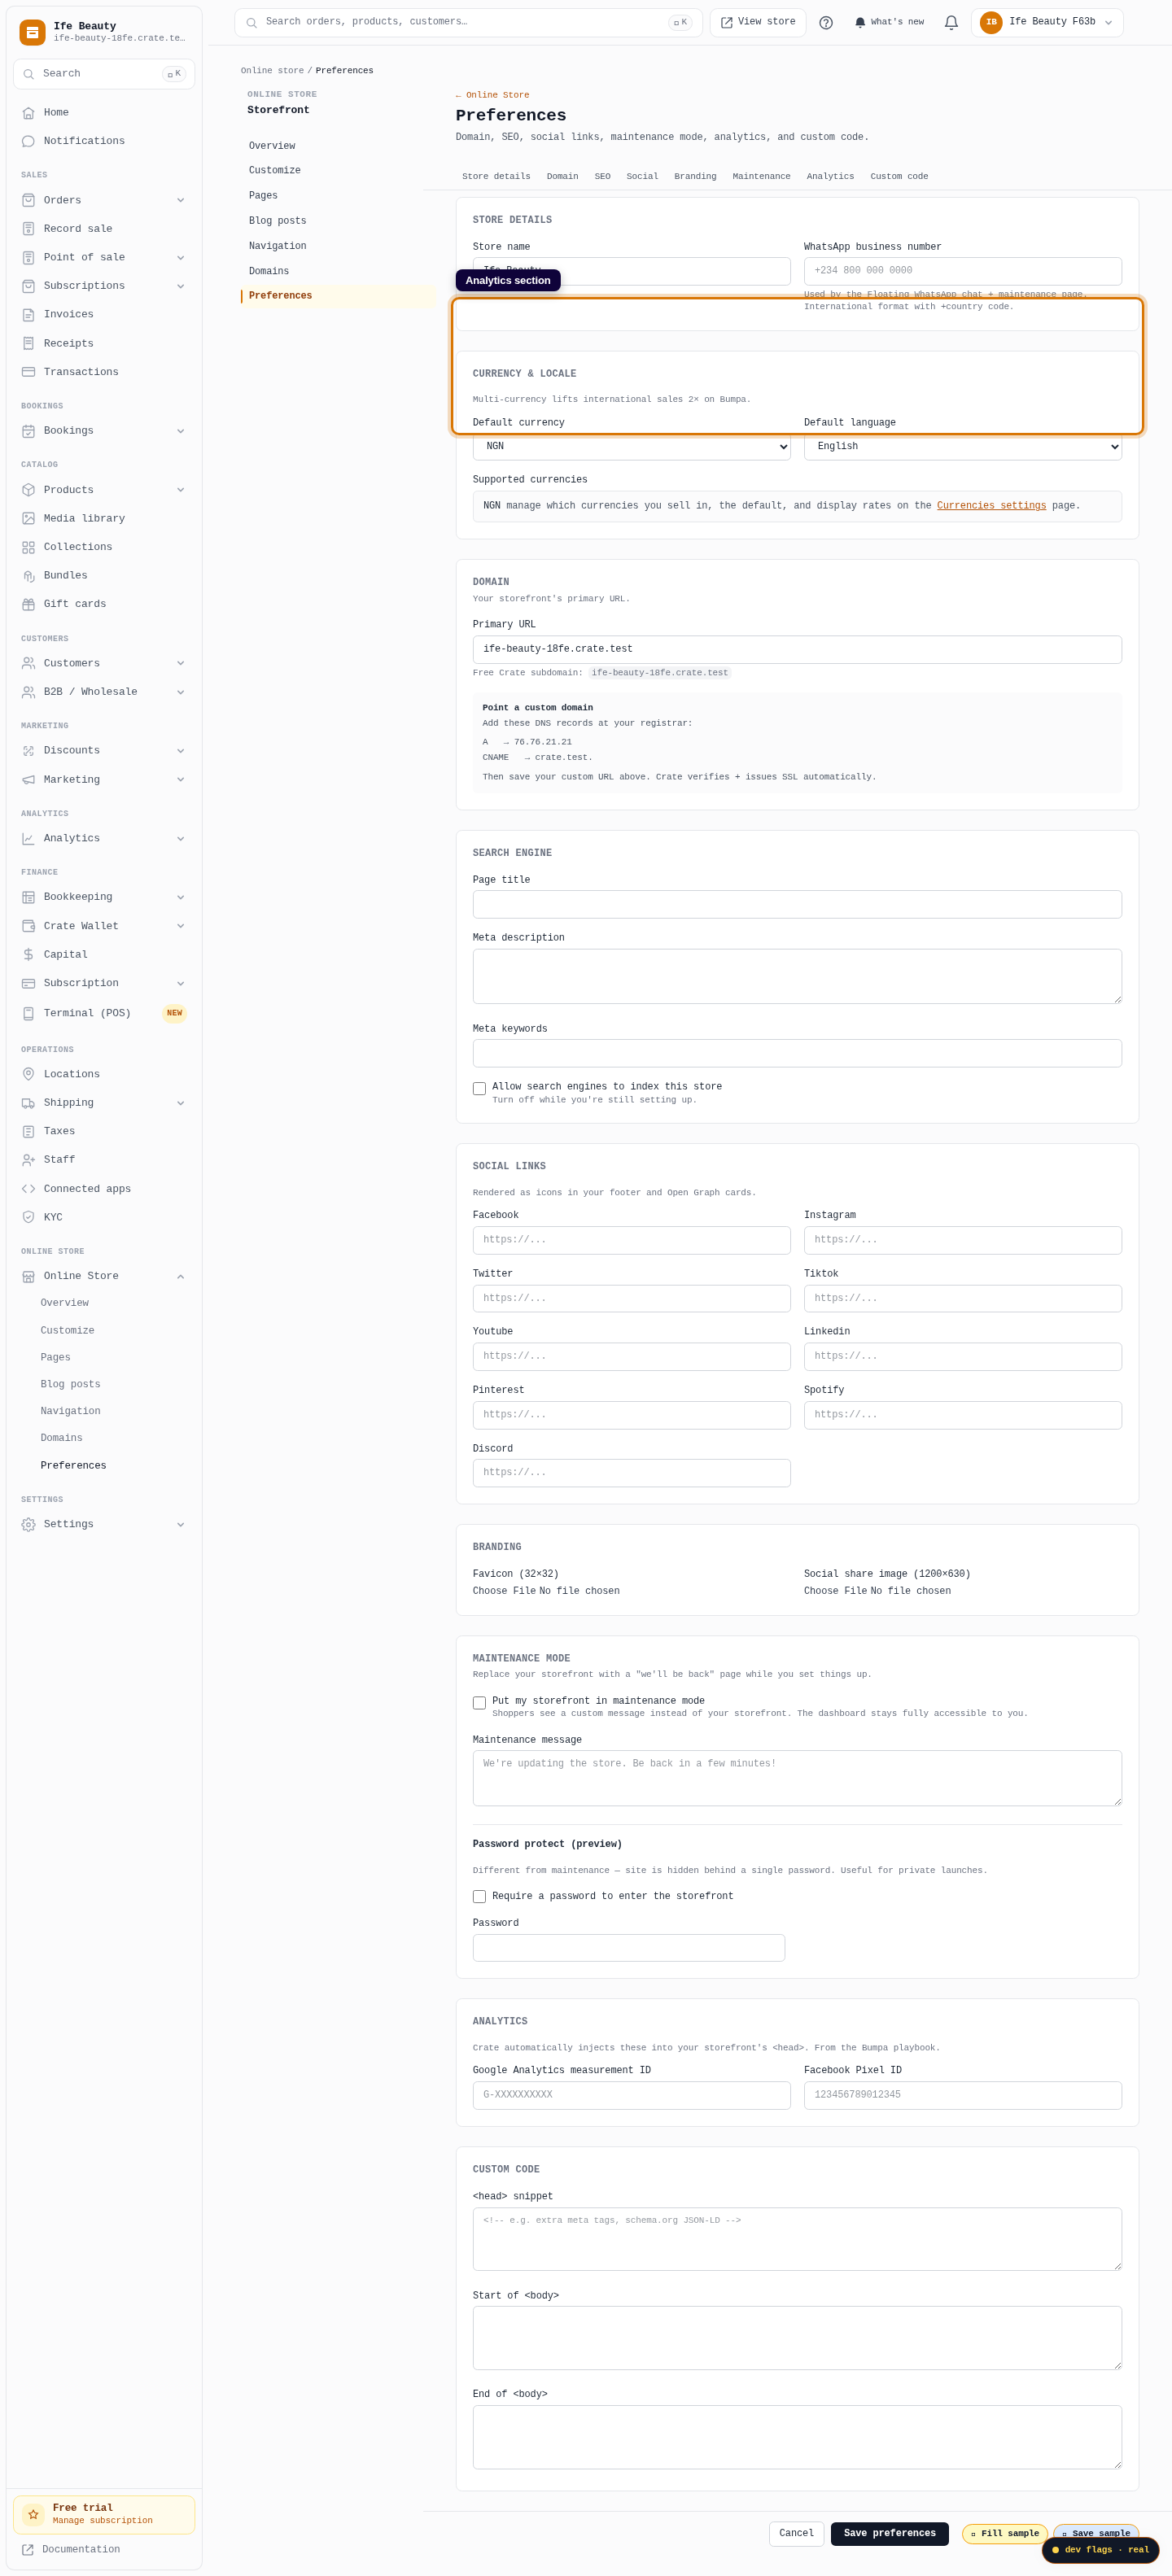Click the Cancel button
The height and width of the screenshot is (2576, 1172).
pyautogui.click(x=796, y=2533)
